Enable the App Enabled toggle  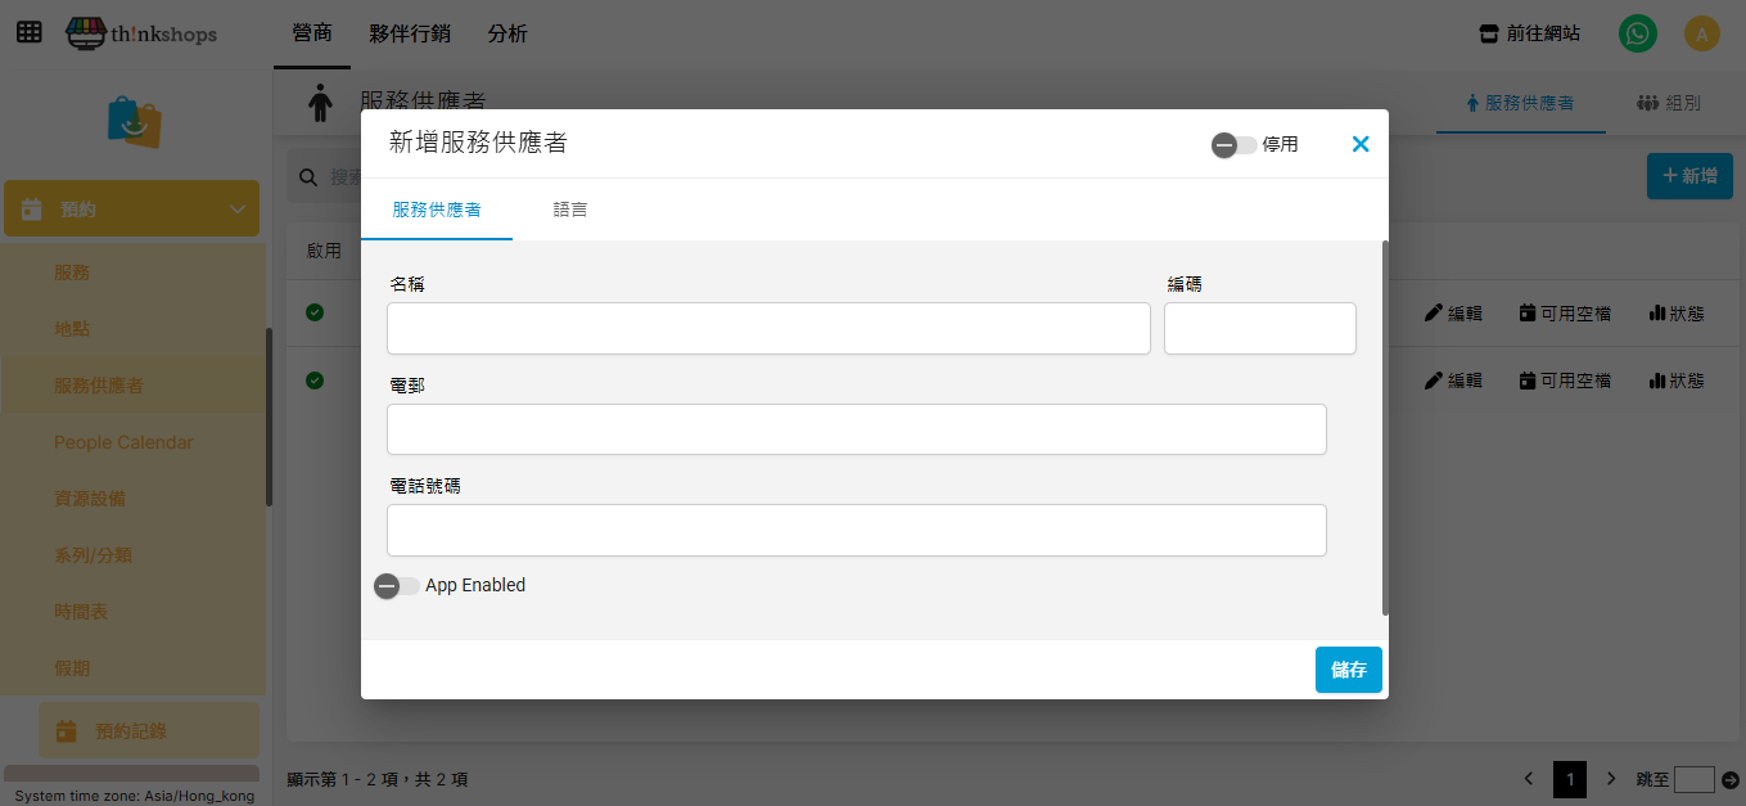coord(396,586)
